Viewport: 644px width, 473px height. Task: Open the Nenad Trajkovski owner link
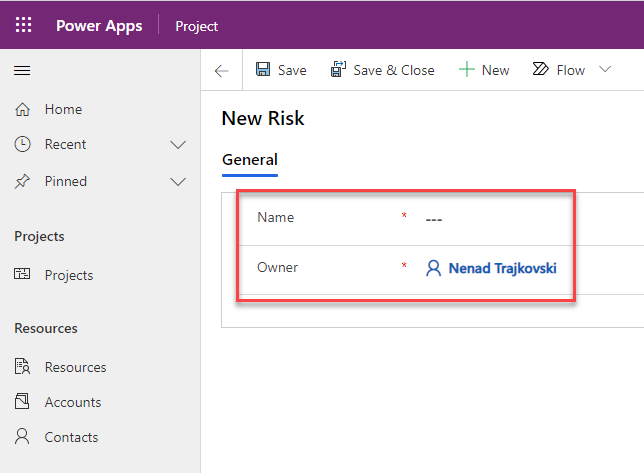[502, 268]
